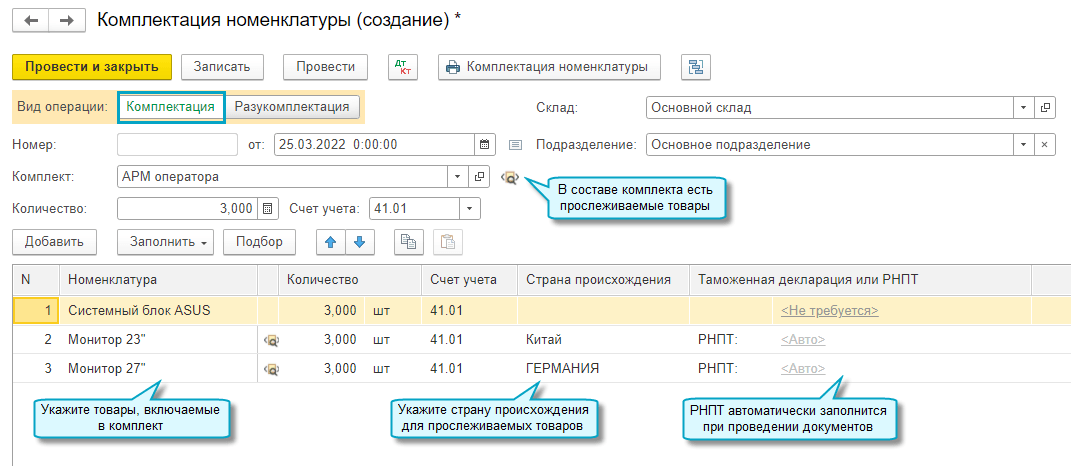
Task: Expand the Склад dropdown list
Action: [1023, 107]
